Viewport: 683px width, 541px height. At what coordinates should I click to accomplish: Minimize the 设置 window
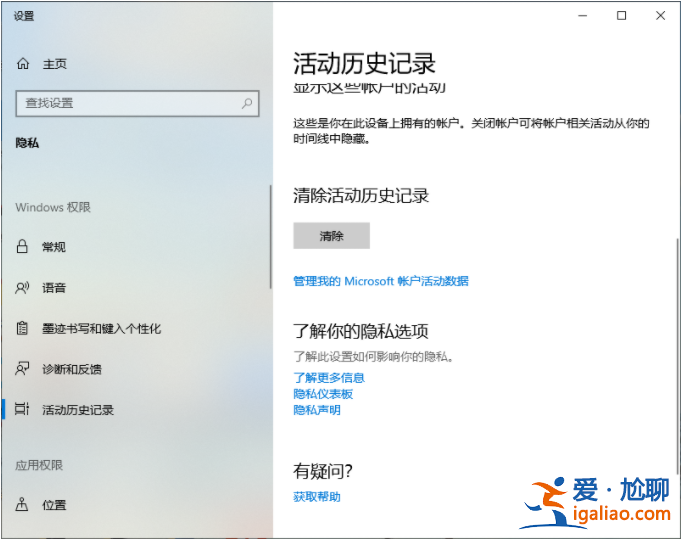(x=582, y=16)
